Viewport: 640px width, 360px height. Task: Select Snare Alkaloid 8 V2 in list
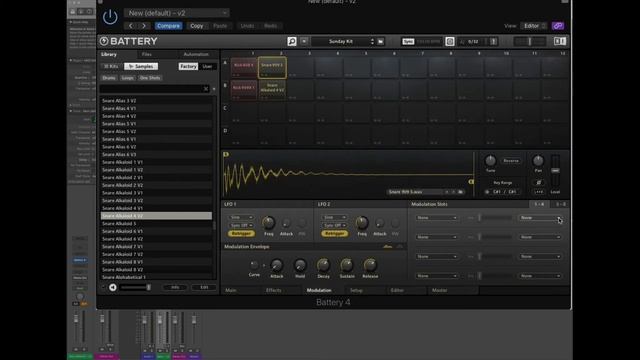[156, 270]
